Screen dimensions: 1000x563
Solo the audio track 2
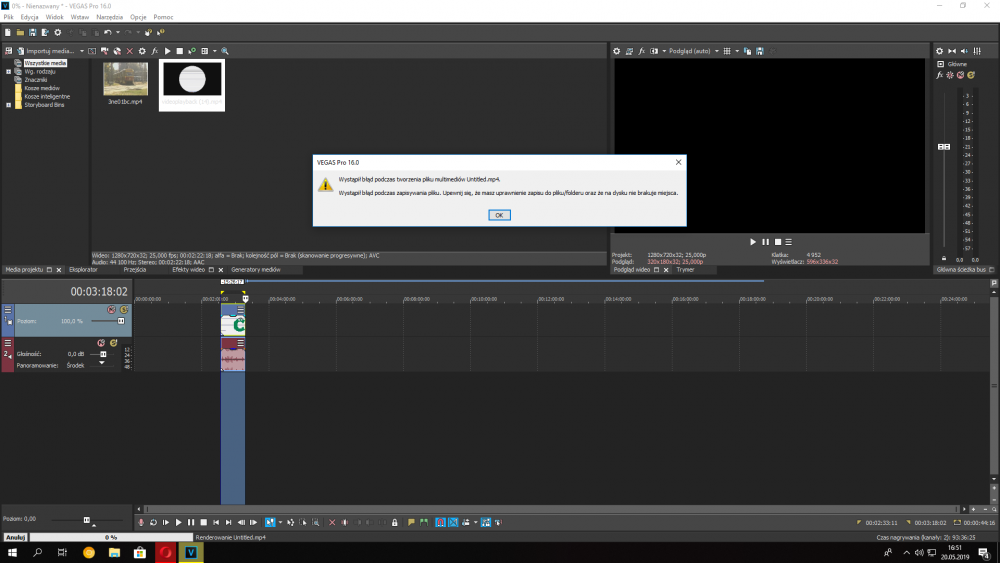tap(113, 343)
